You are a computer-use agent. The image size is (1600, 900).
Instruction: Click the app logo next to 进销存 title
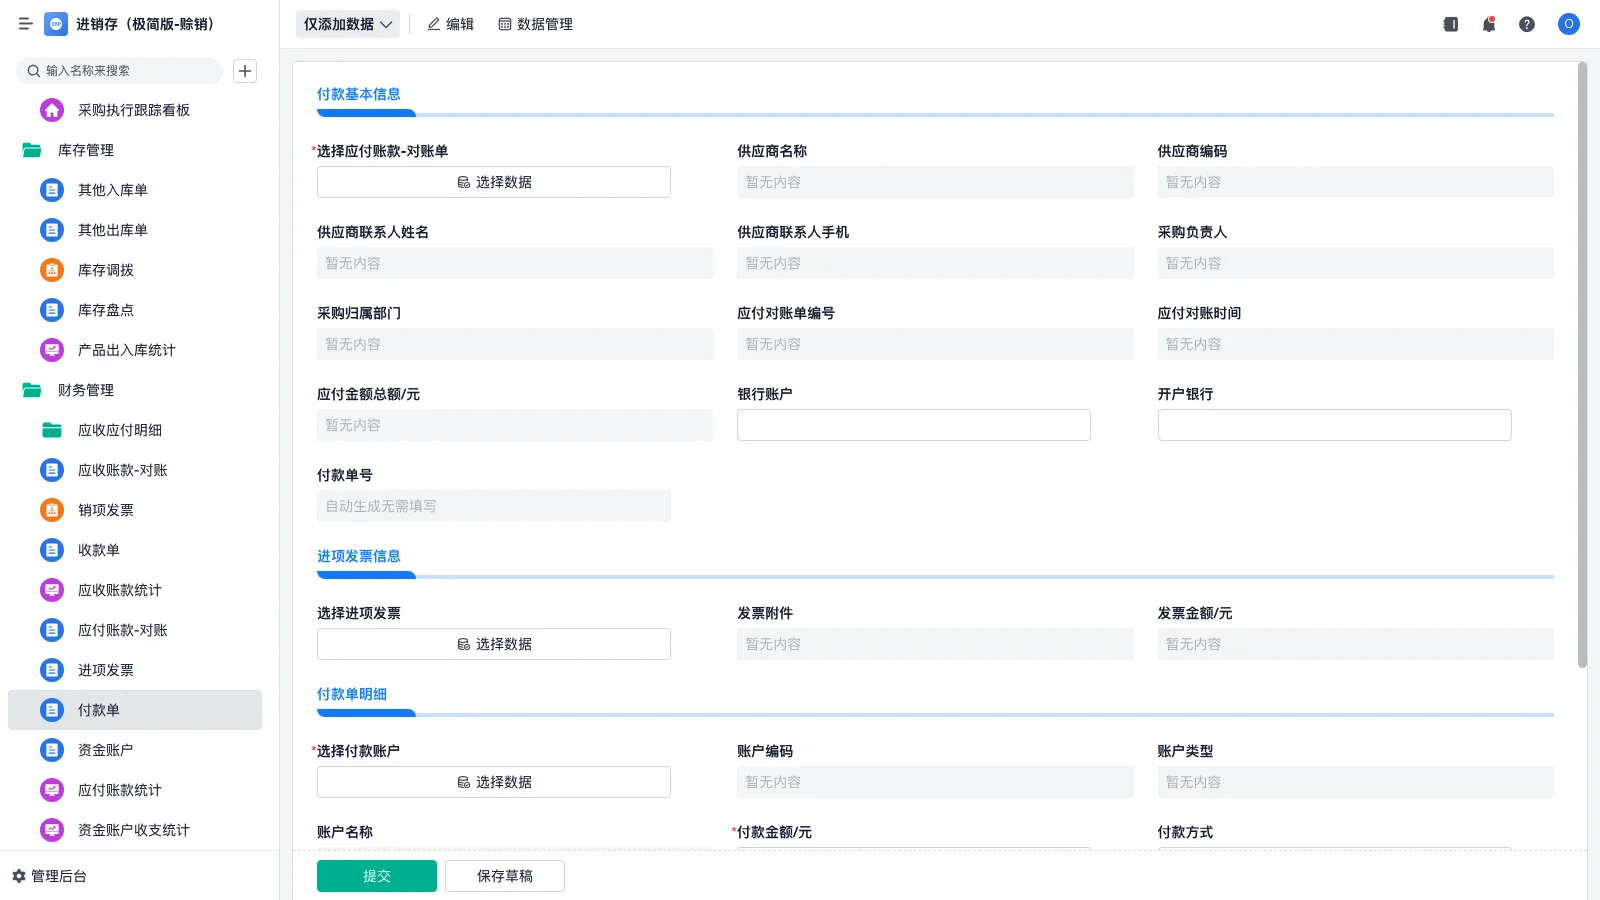coord(56,24)
